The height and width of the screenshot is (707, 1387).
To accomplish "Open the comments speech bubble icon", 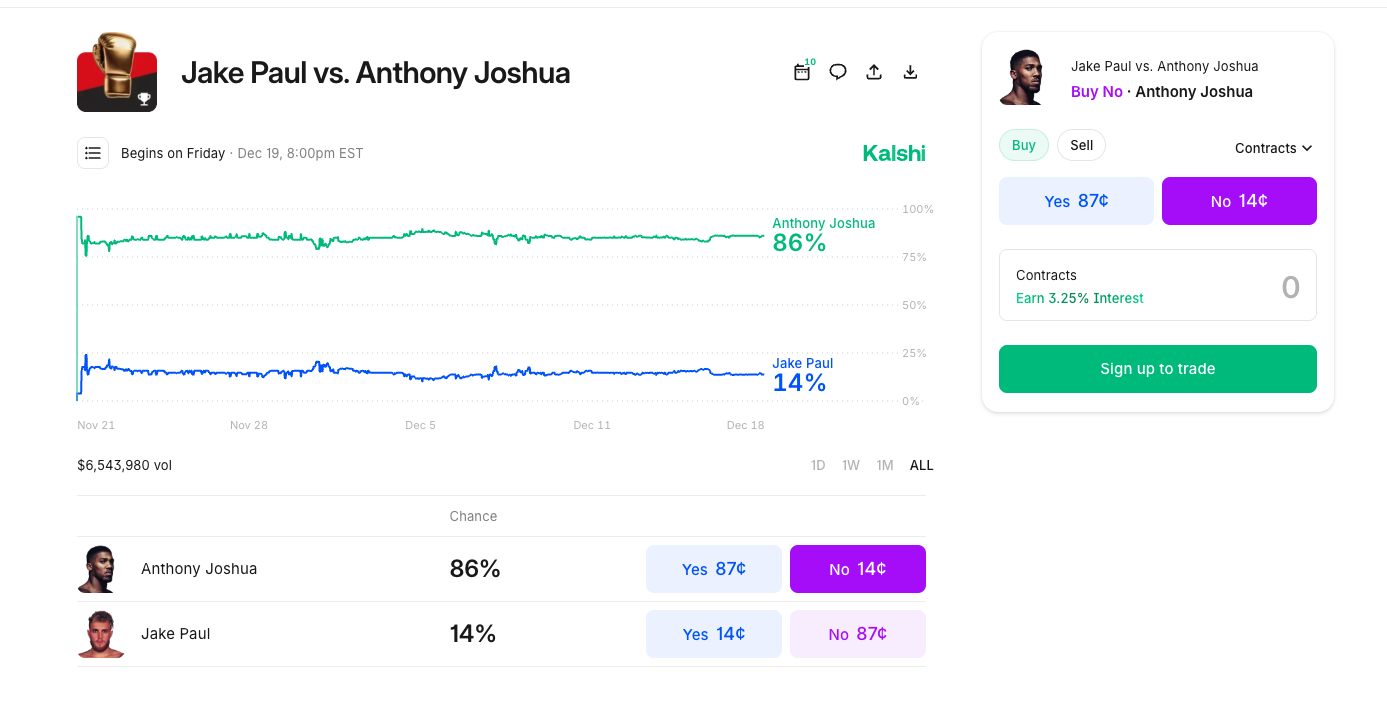I will [x=838, y=72].
